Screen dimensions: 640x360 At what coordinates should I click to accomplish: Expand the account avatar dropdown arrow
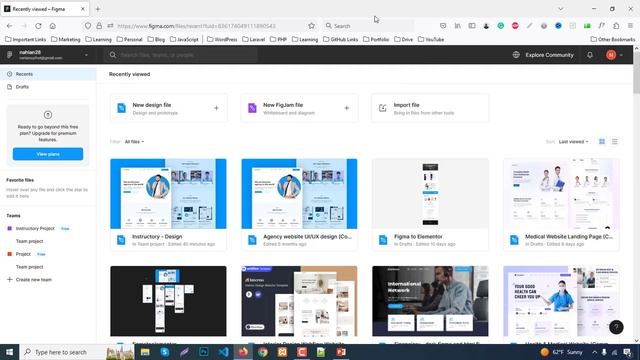(621, 55)
